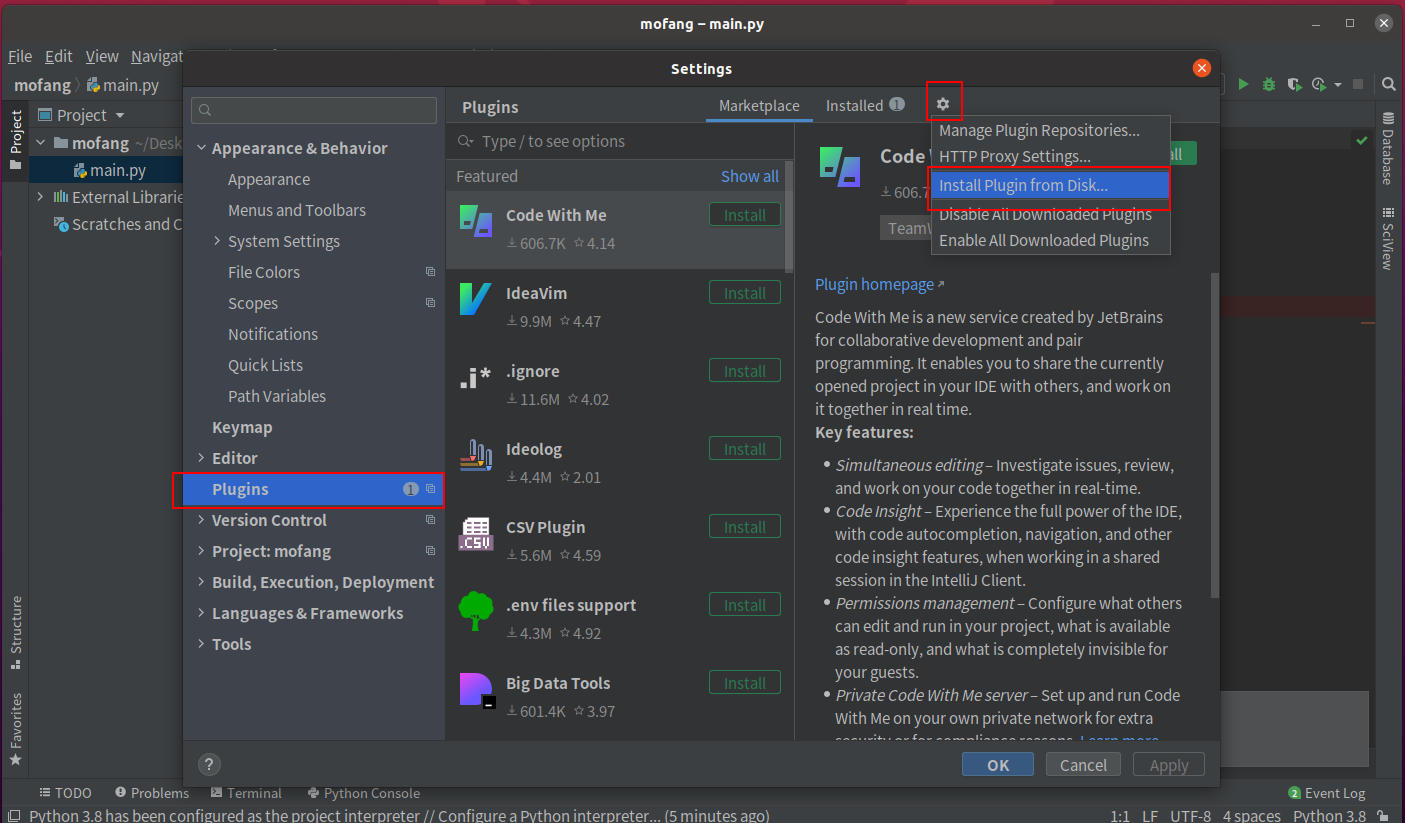
Task: Select Manage Plugin Repositories... menu item
Action: (x=1050, y=130)
